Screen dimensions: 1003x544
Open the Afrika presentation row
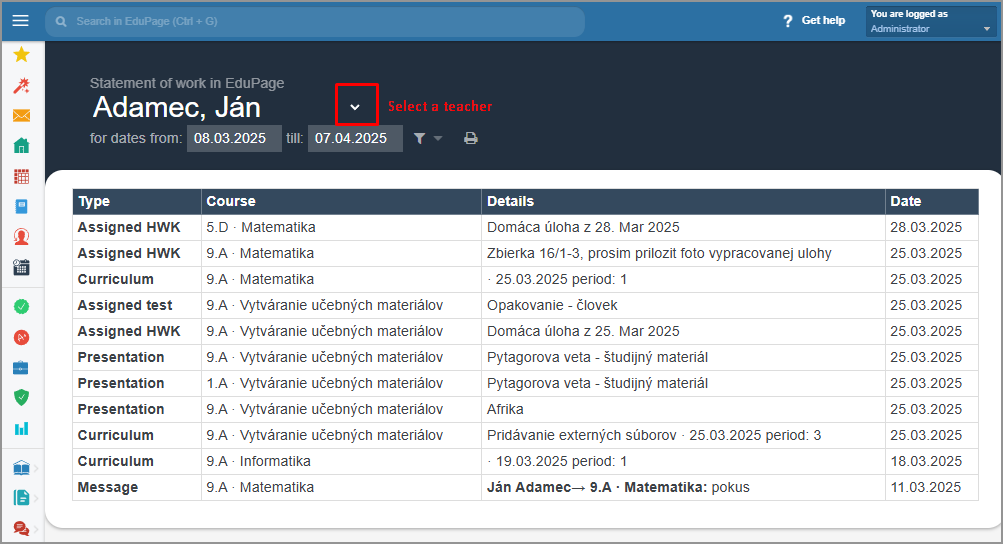pos(525,409)
